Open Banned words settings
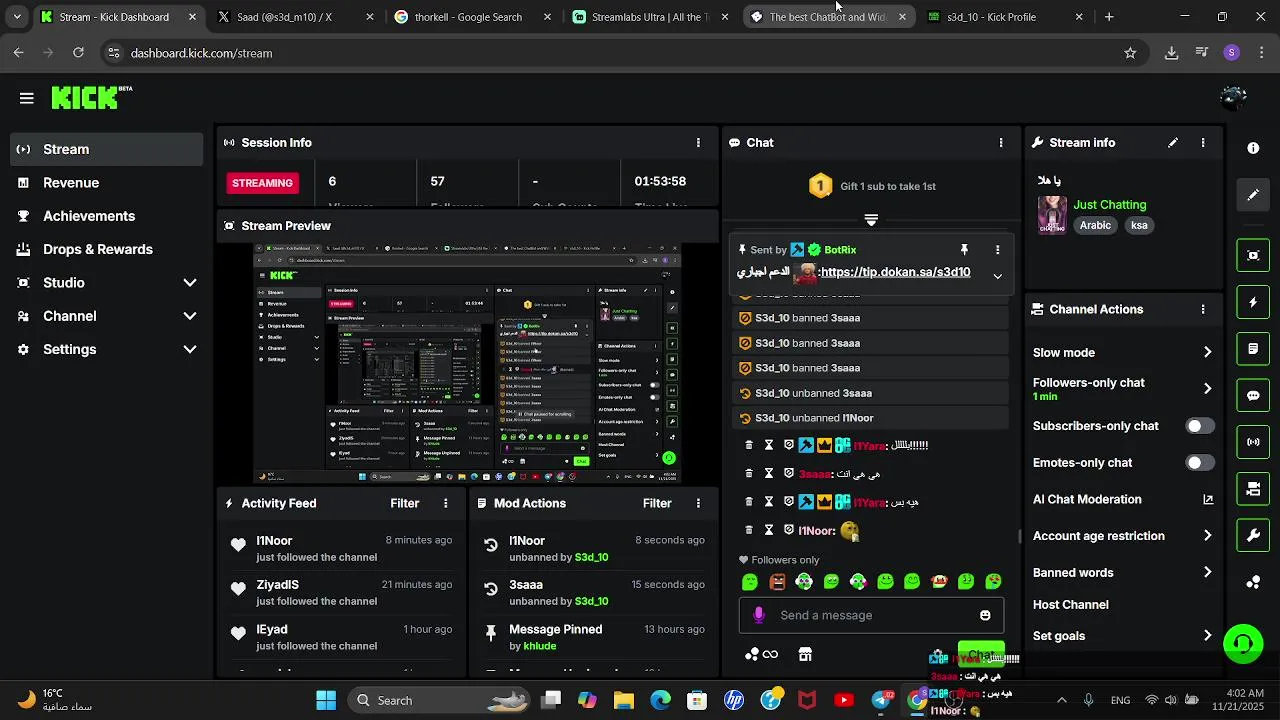Screen dimensions: 1280x720 [x=1123, y=573]
